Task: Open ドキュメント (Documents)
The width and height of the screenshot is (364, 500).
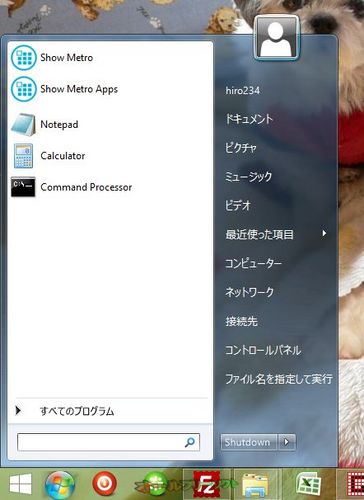Action: coord(249,119)
